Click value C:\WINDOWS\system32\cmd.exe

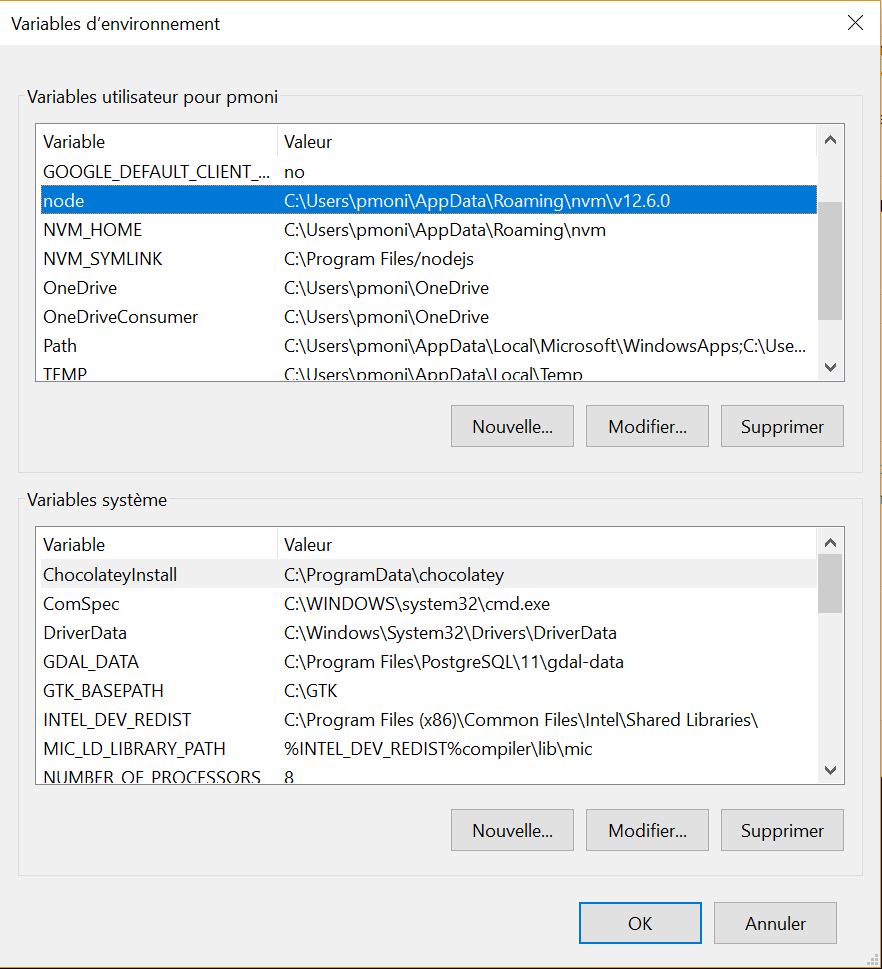coord(417,603)
